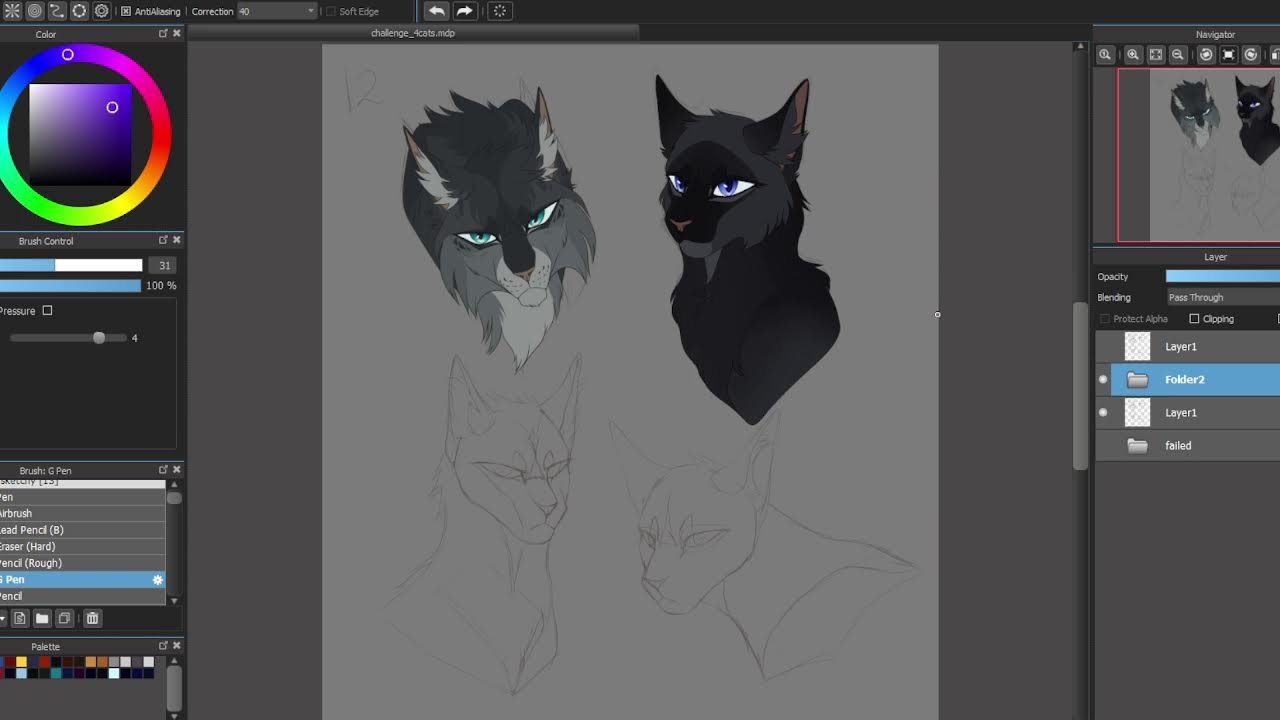This screenshot has width=1280, height=720.
Task: Toggle the Clipping checkbox
Action: (1194, 319)
